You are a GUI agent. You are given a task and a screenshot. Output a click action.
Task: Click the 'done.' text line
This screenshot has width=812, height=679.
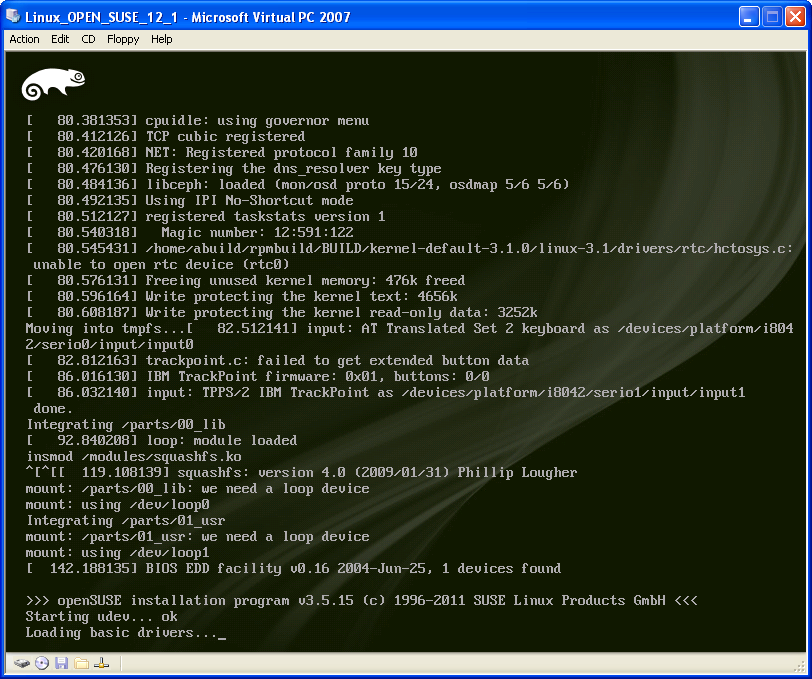tap(52, 409)
